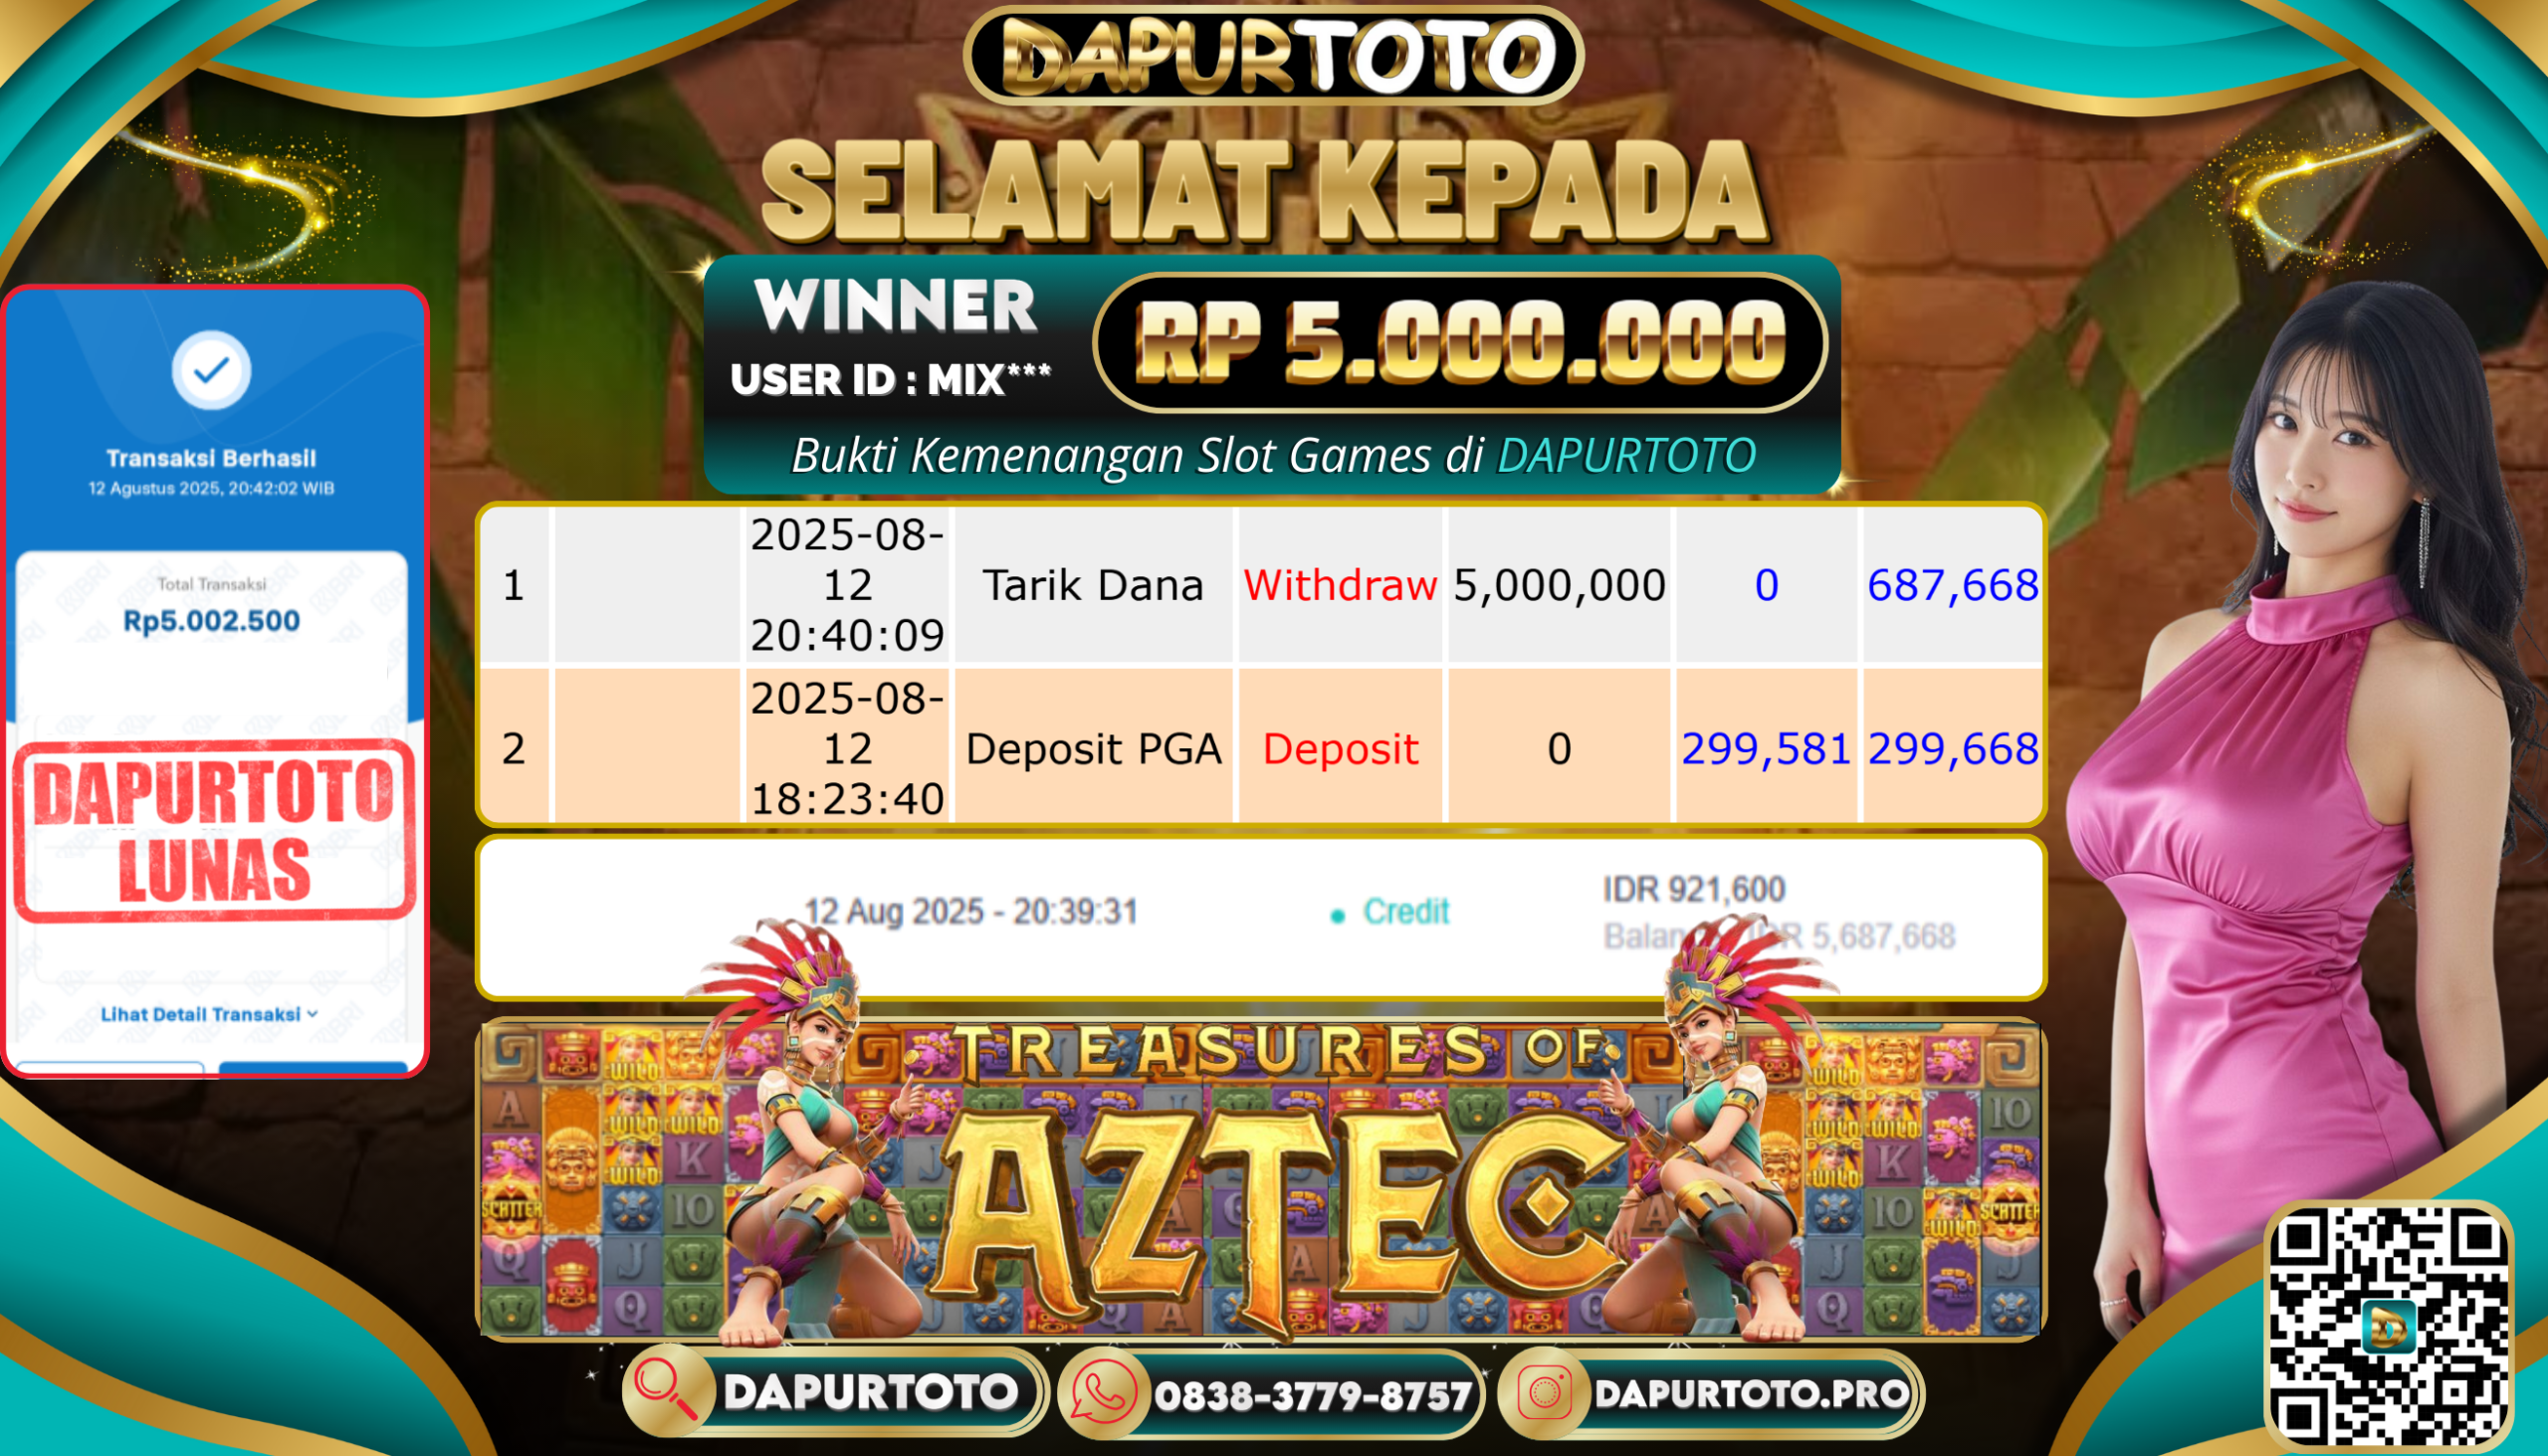
Task: Click the green Credit status dot
Action: point(1338,915)
